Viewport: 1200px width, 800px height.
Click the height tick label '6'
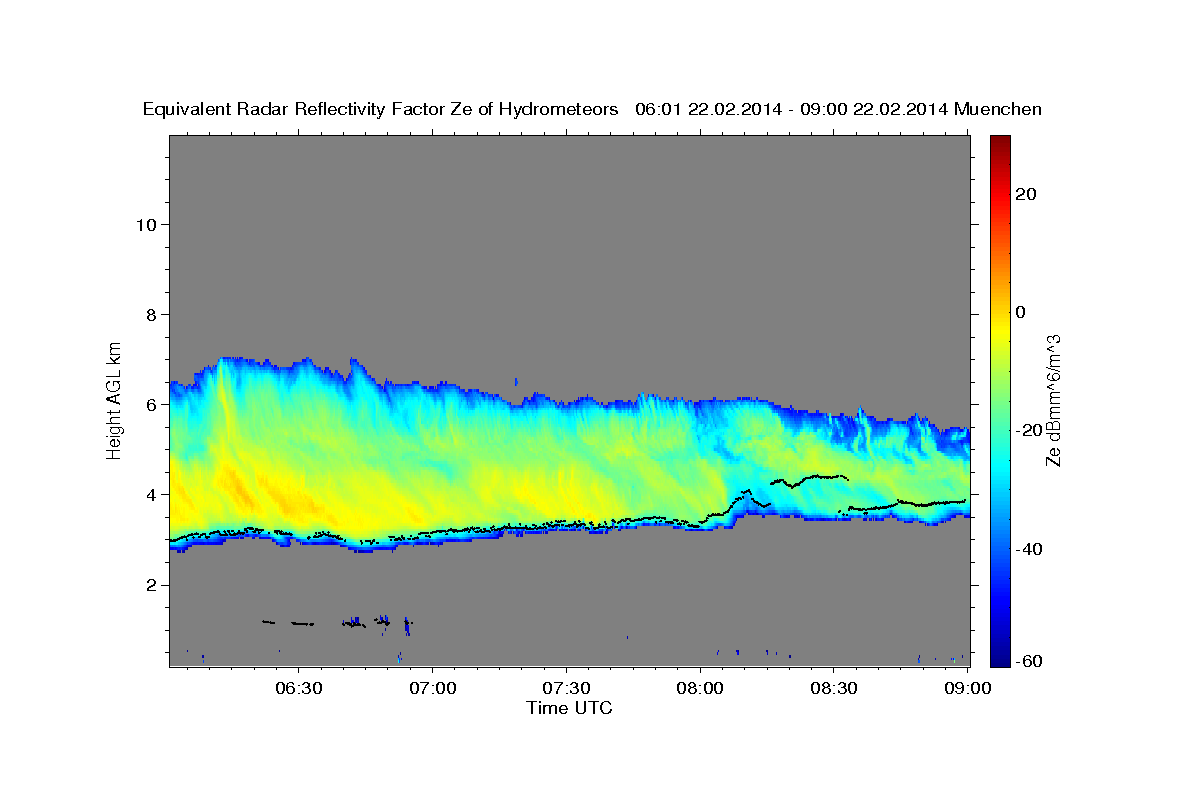[x=152, y=404]
